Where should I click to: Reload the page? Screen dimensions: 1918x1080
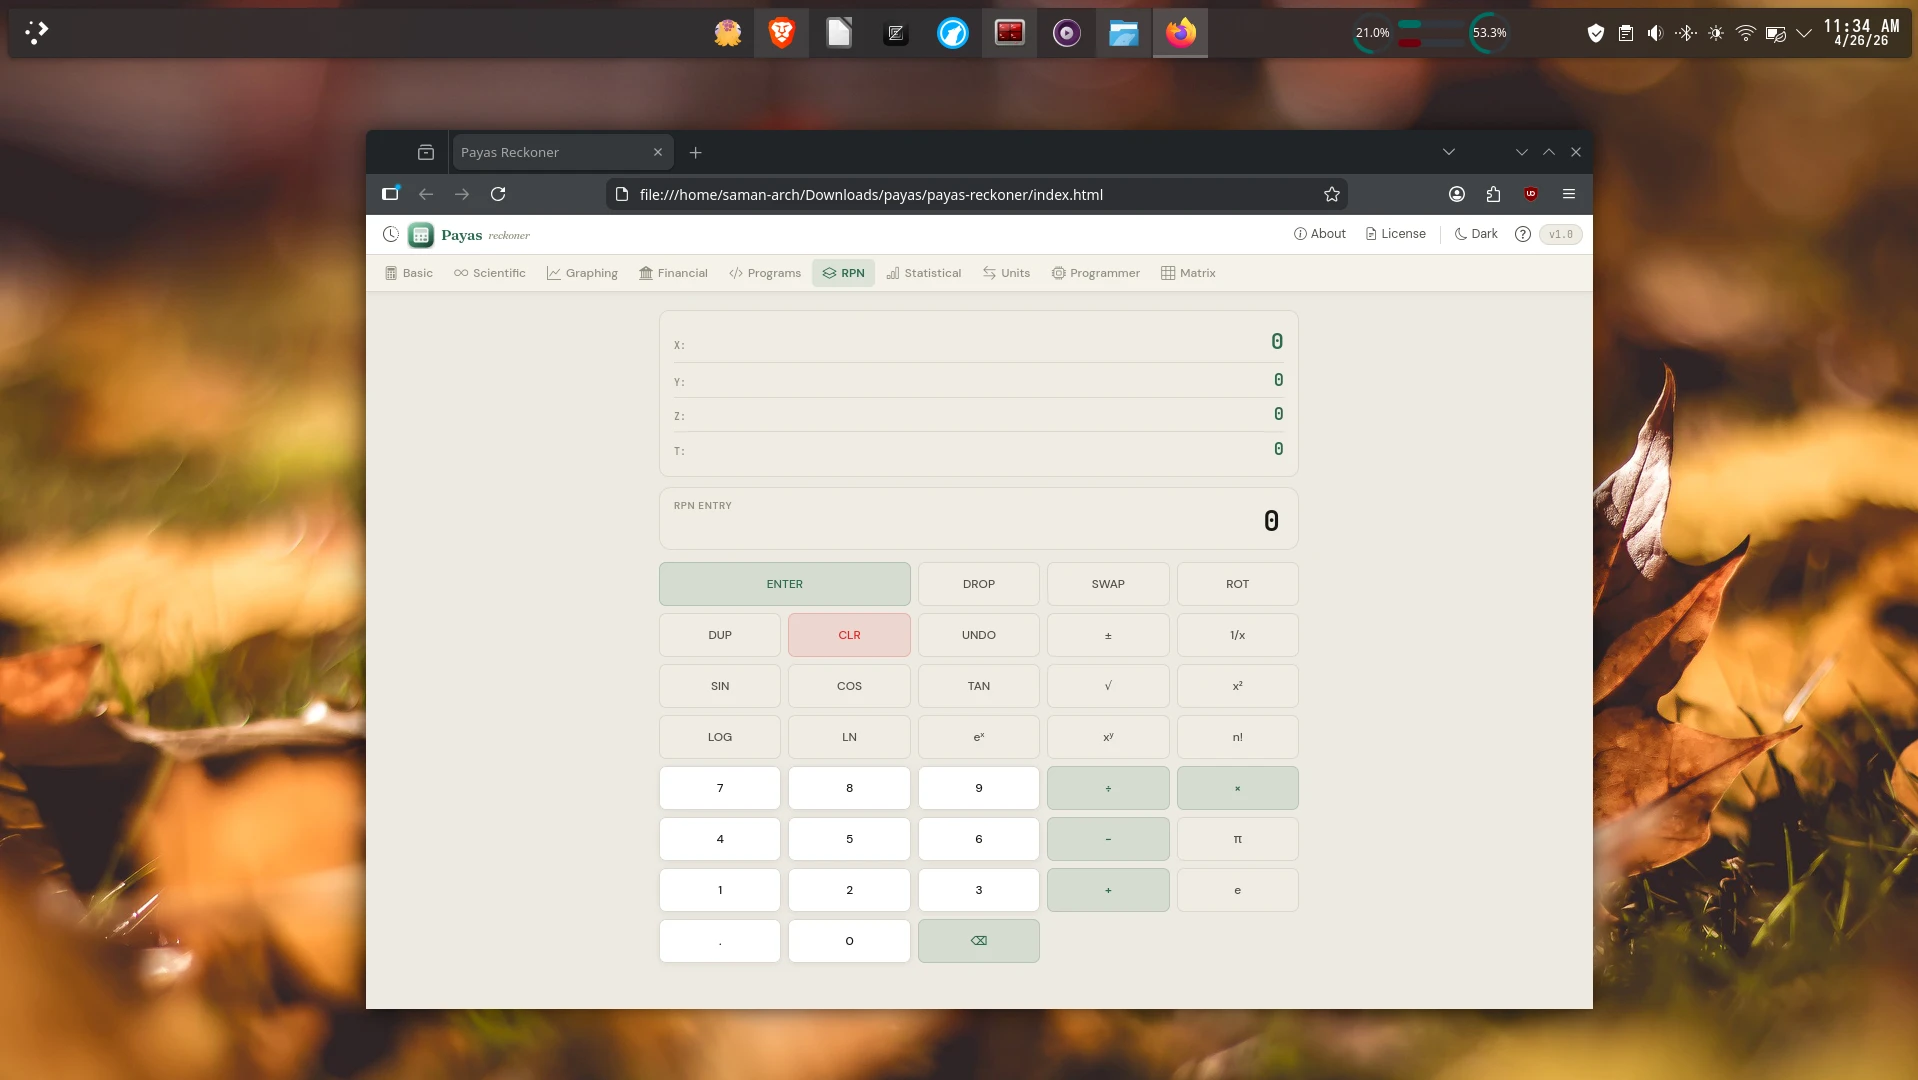[x=498, y=194]
